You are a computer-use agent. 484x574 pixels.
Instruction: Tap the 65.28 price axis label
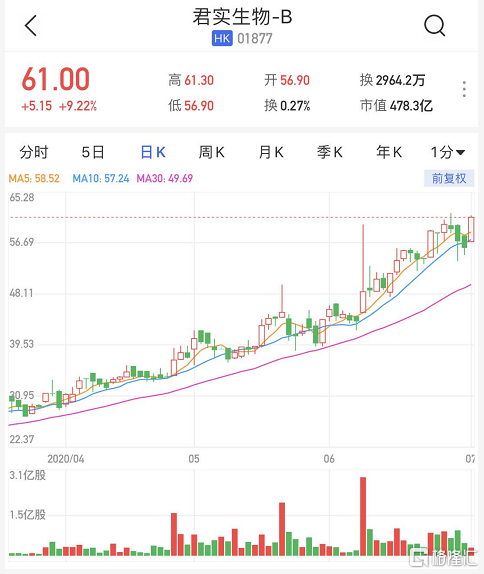pyautogui.click(x=22, y=198)
